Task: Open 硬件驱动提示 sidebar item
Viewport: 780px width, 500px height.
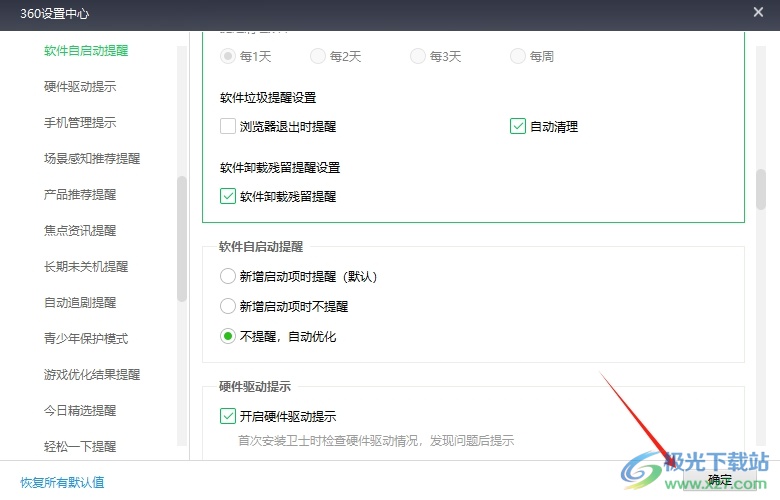Action: 80,87
